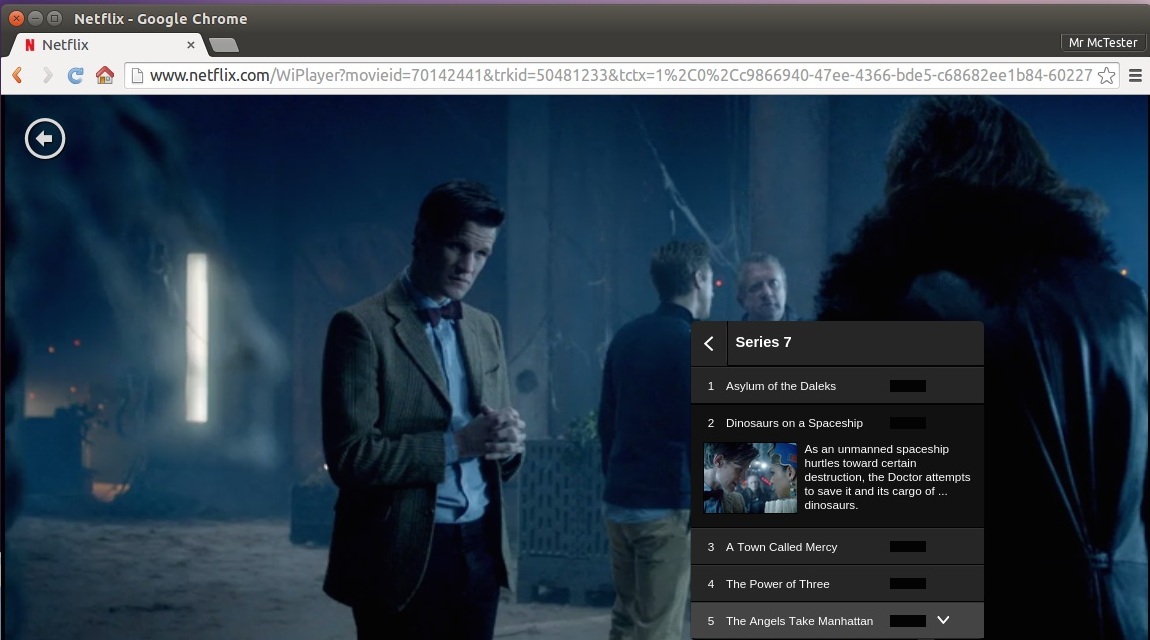Click progress bar of A Town Called Mercy
Image resolution: width=1150 pixels, height=640 pixels.
[907, 547]
